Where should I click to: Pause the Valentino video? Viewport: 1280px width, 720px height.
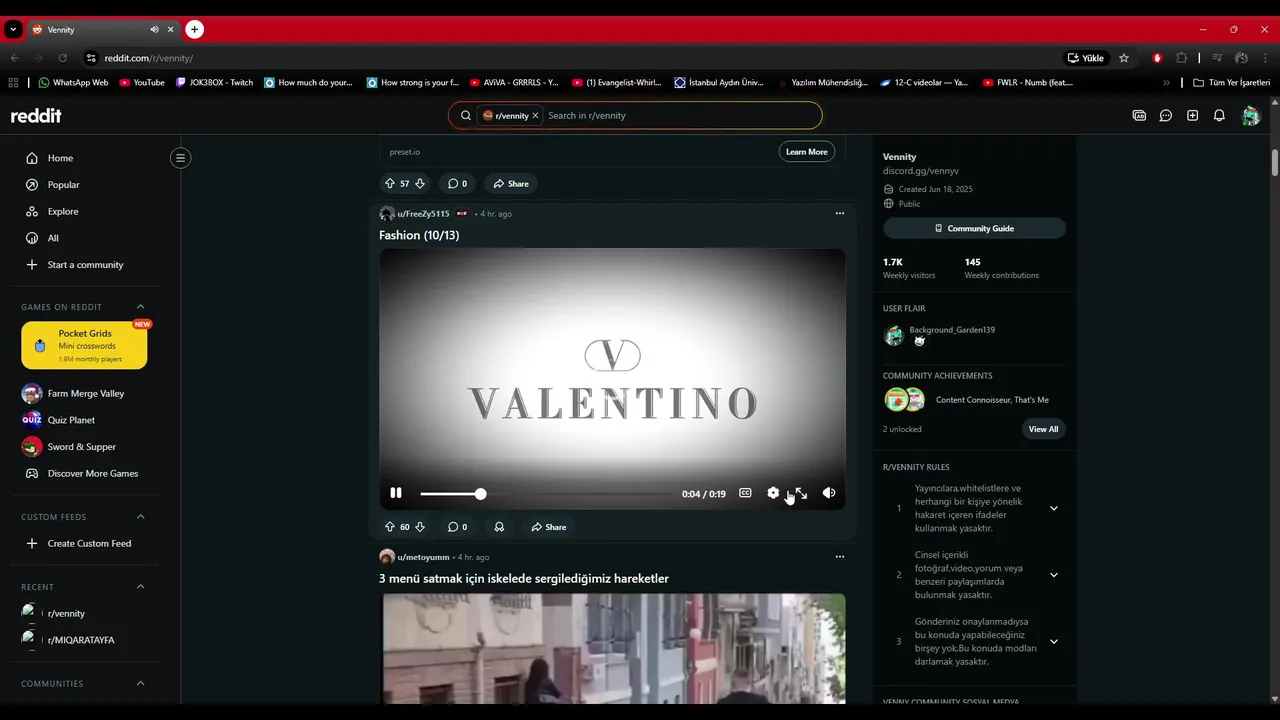tap(396, 493)
